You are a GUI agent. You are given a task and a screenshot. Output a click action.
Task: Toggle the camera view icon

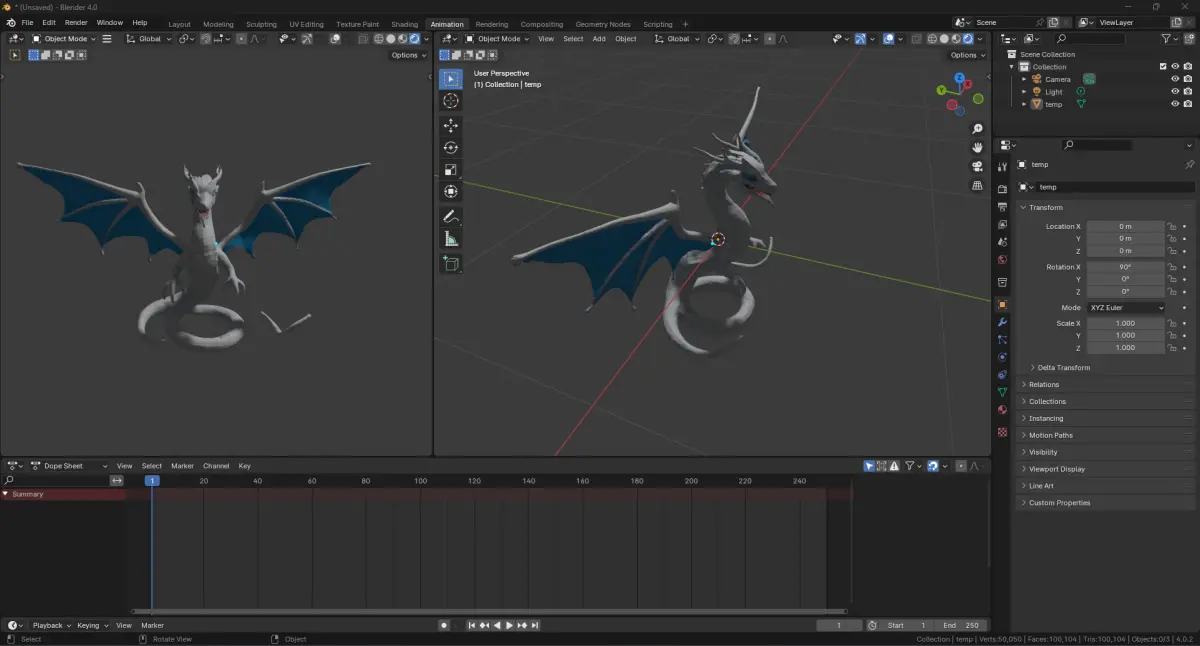click(977, 167)
